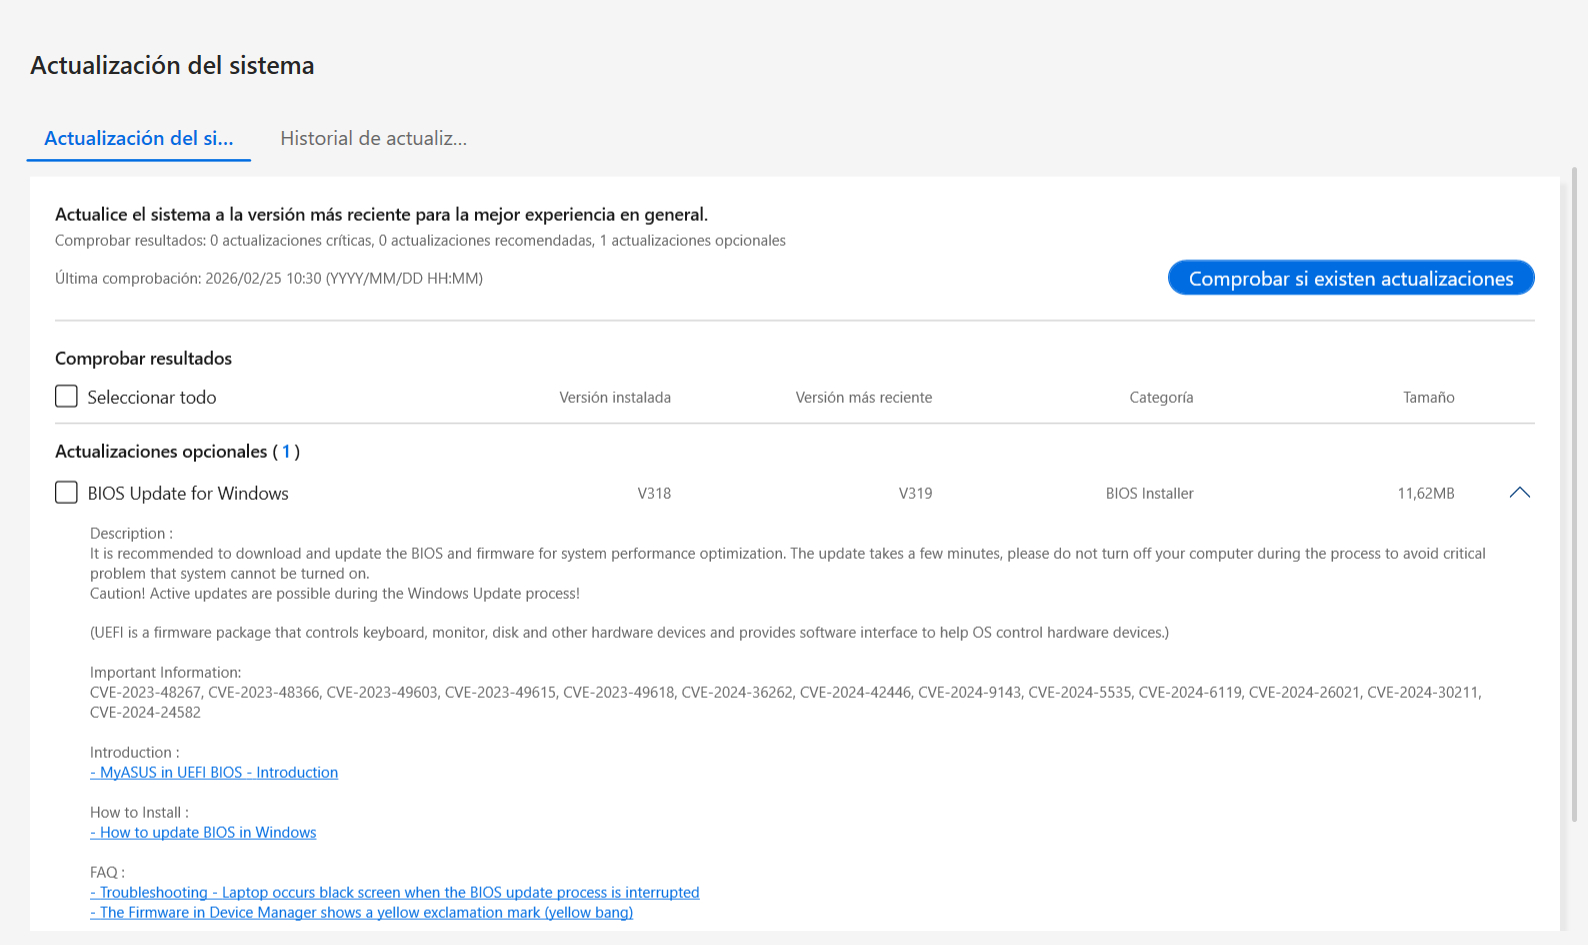The width and height of the screenshot is (1588, 945).
Task: Switch to Historial de actualiz... tab
Action: click(373, 138)
